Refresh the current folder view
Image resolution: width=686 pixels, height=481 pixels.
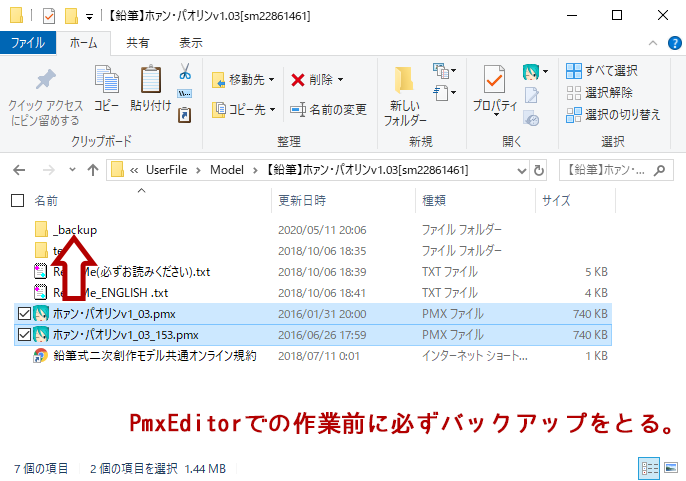click(539, 170)
